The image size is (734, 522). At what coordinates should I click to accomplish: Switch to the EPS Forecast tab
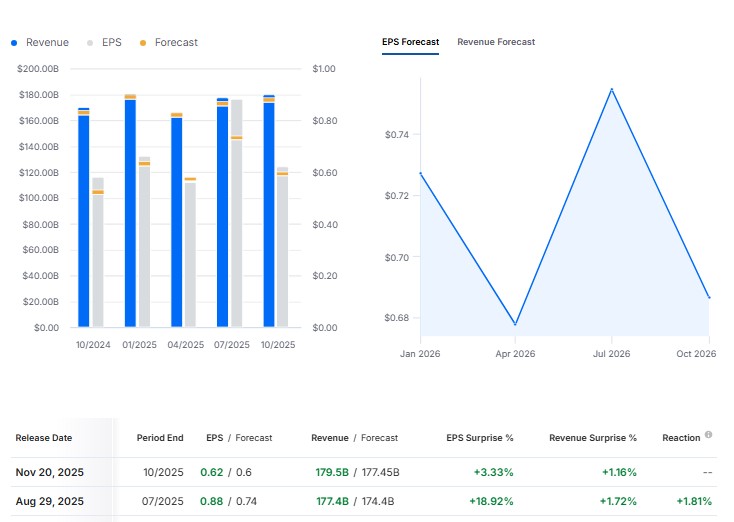pyautogui.click(x=410, y=42)
